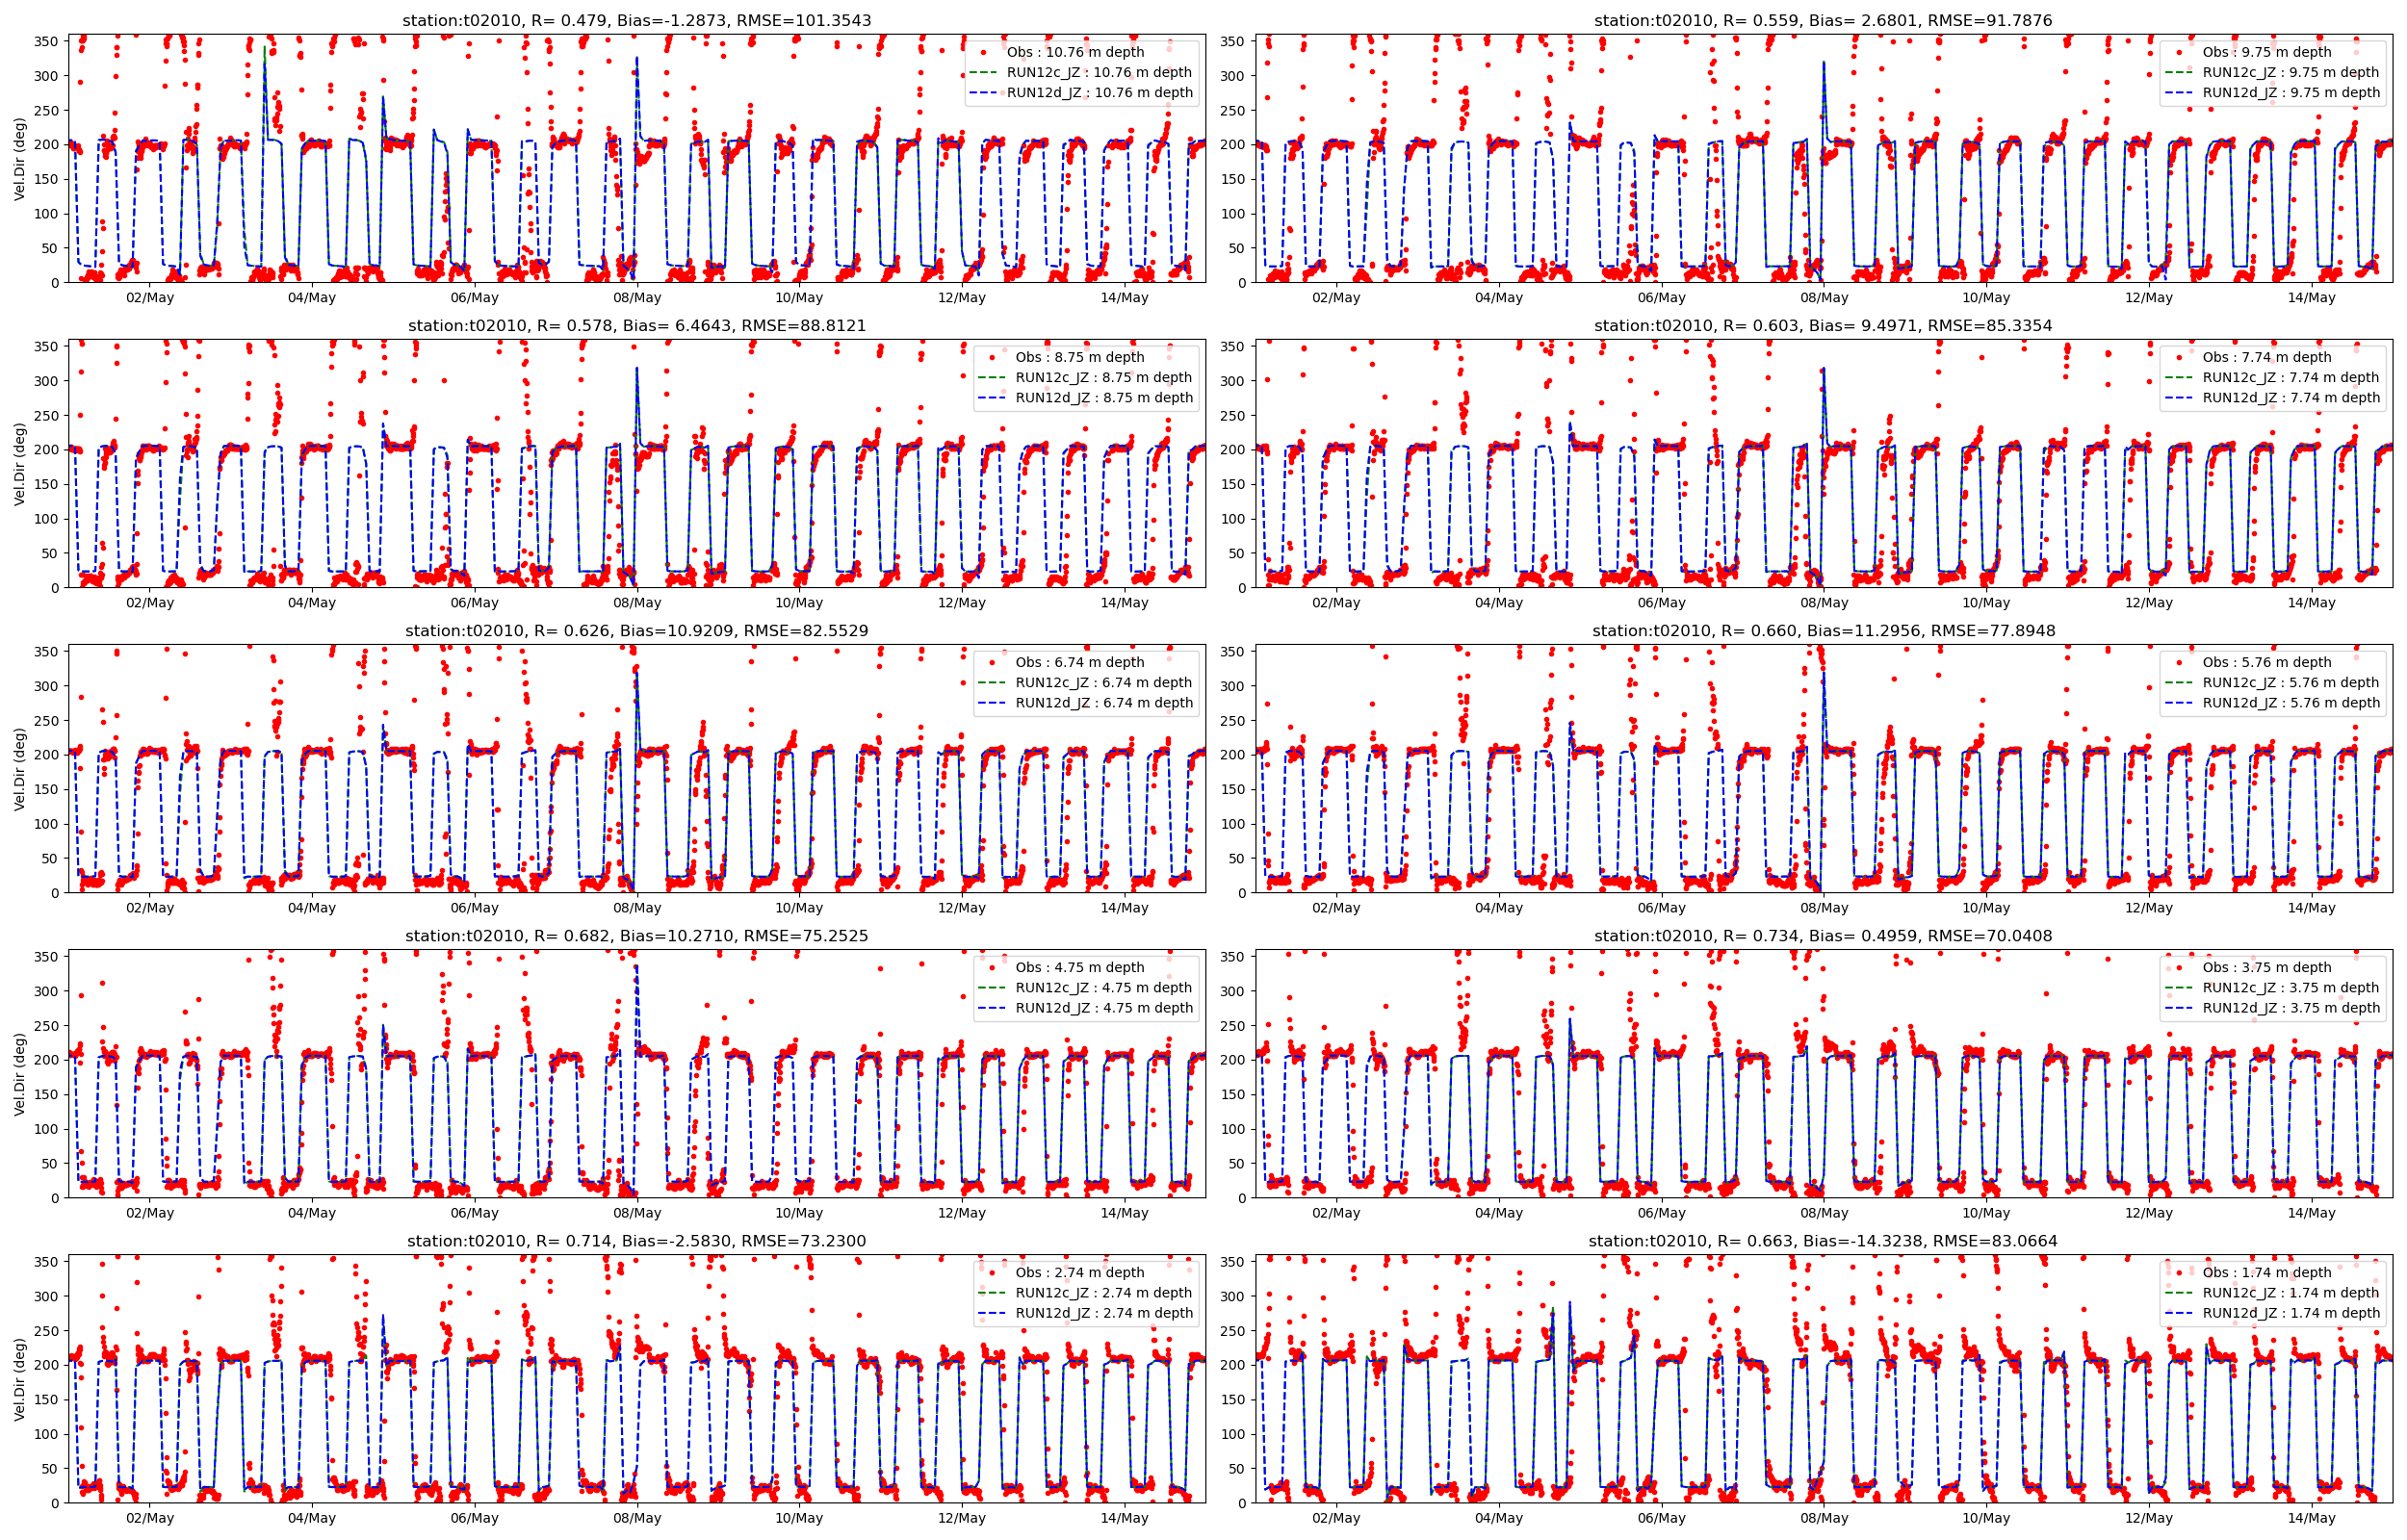Click the green dashed line sample in 6.74 m legend

pyautogui.click(x=991, y=682)
